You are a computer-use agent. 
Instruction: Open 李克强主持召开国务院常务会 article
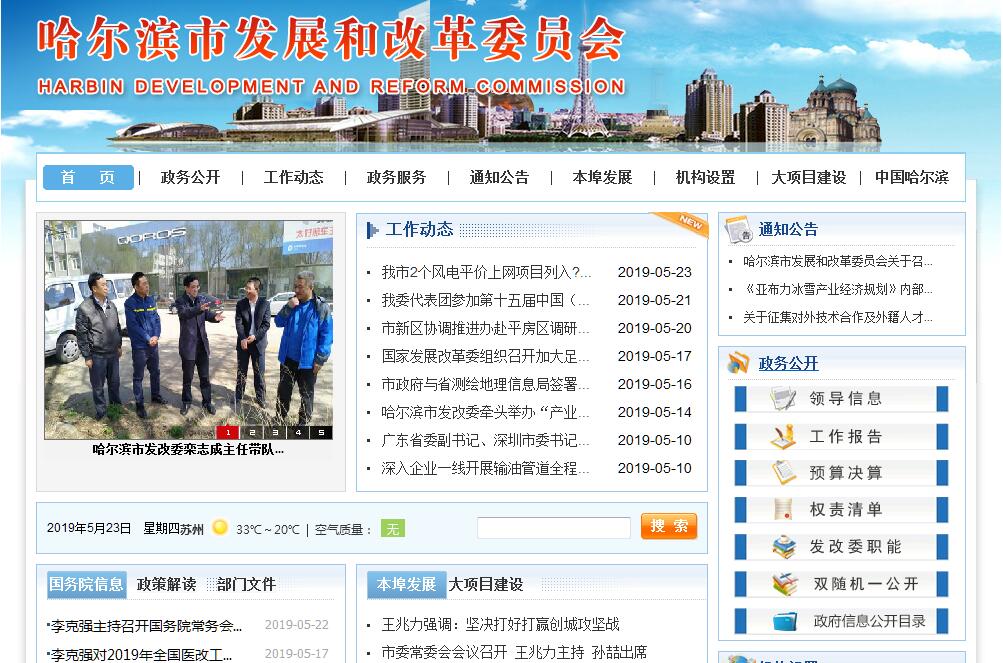coord(145,626)
